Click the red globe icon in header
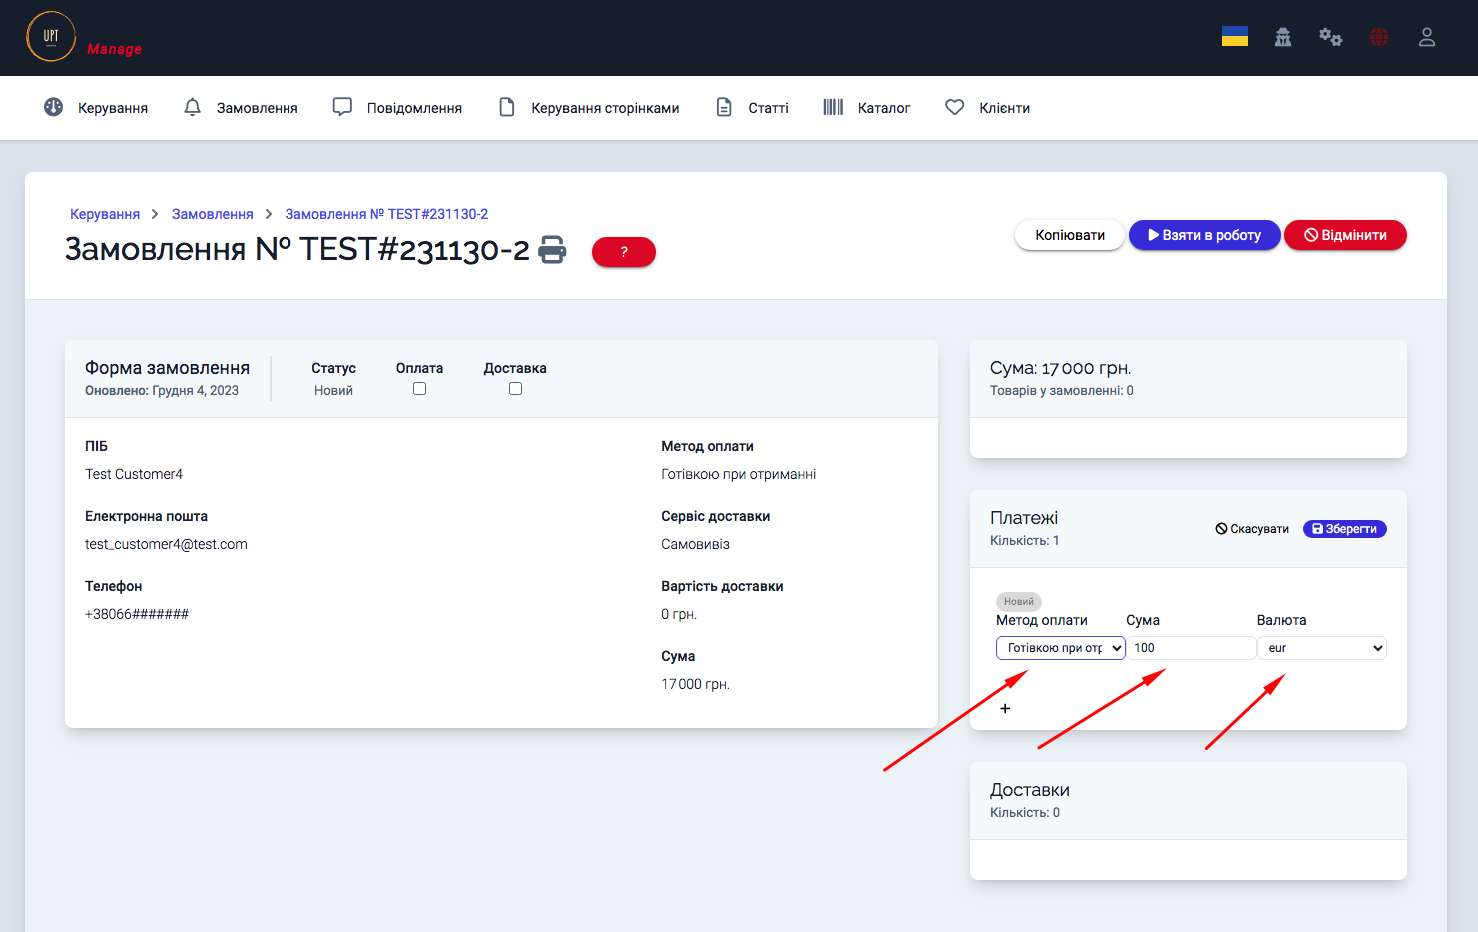 pyautogui.click(x=1379, y=37)
